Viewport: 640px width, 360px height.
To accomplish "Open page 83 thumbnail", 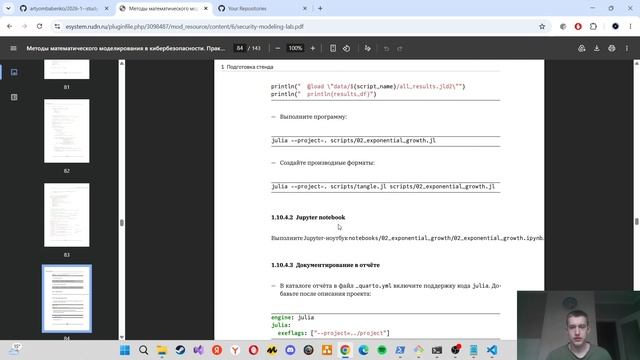I will click(67, 215).
